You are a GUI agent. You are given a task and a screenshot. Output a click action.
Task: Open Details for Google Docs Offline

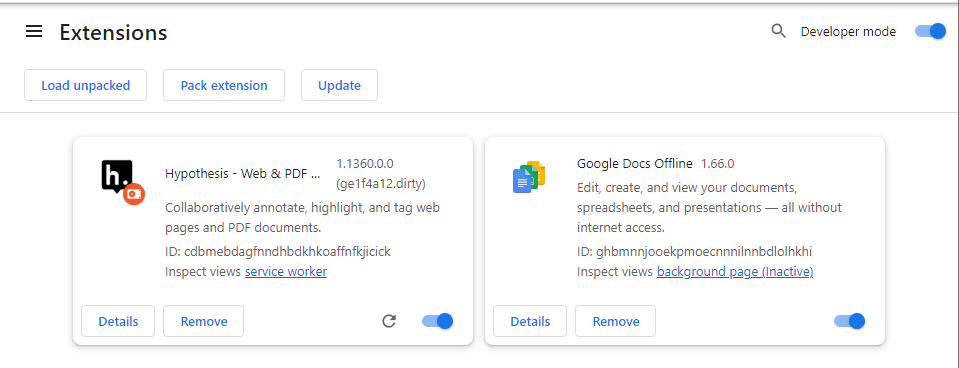coord(530,321)
